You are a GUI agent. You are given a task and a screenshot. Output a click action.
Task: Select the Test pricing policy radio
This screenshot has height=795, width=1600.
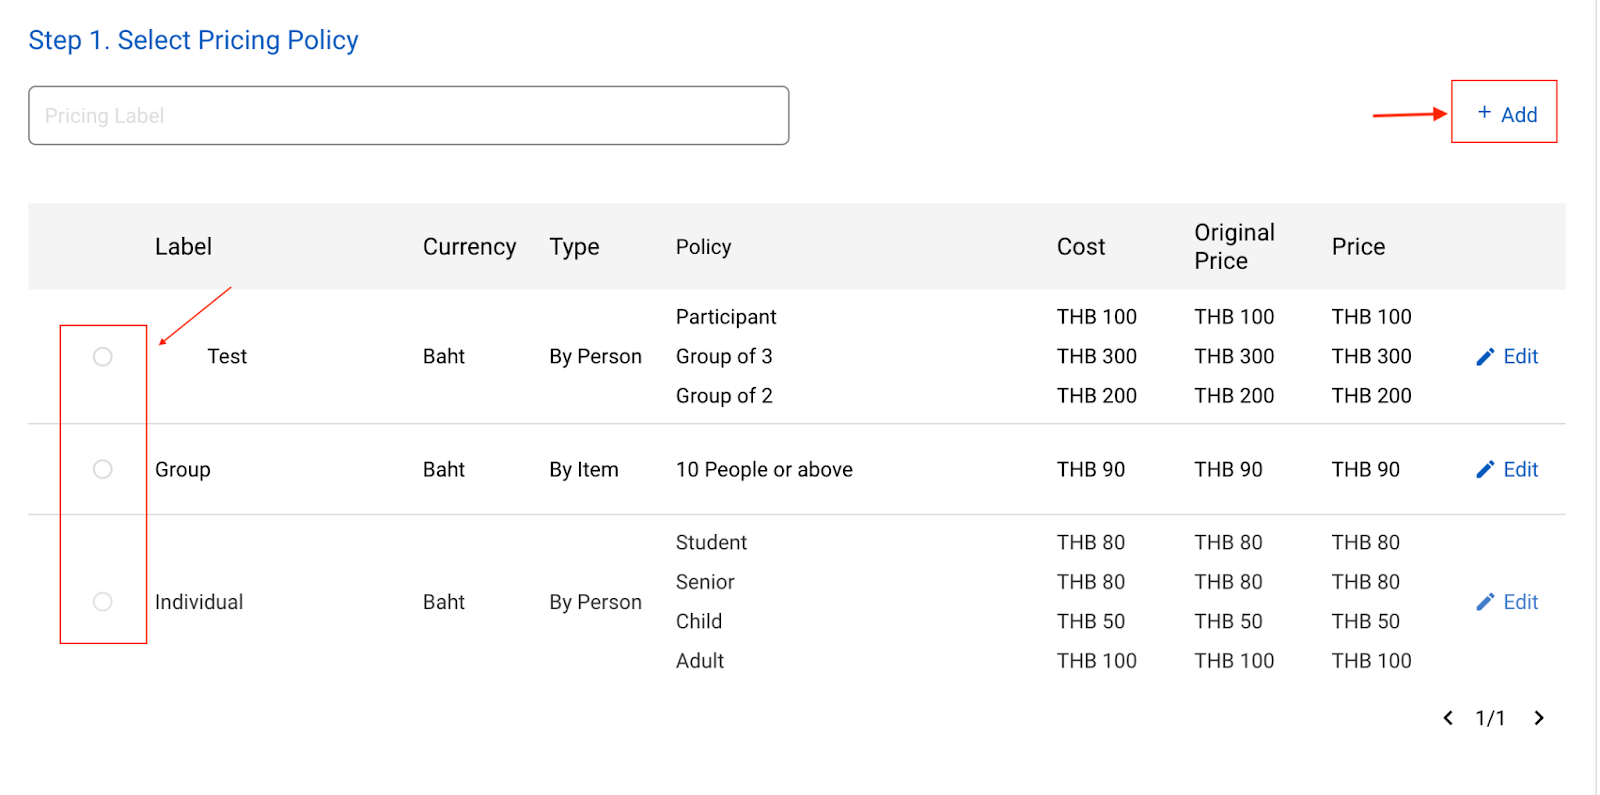(103, 357)
